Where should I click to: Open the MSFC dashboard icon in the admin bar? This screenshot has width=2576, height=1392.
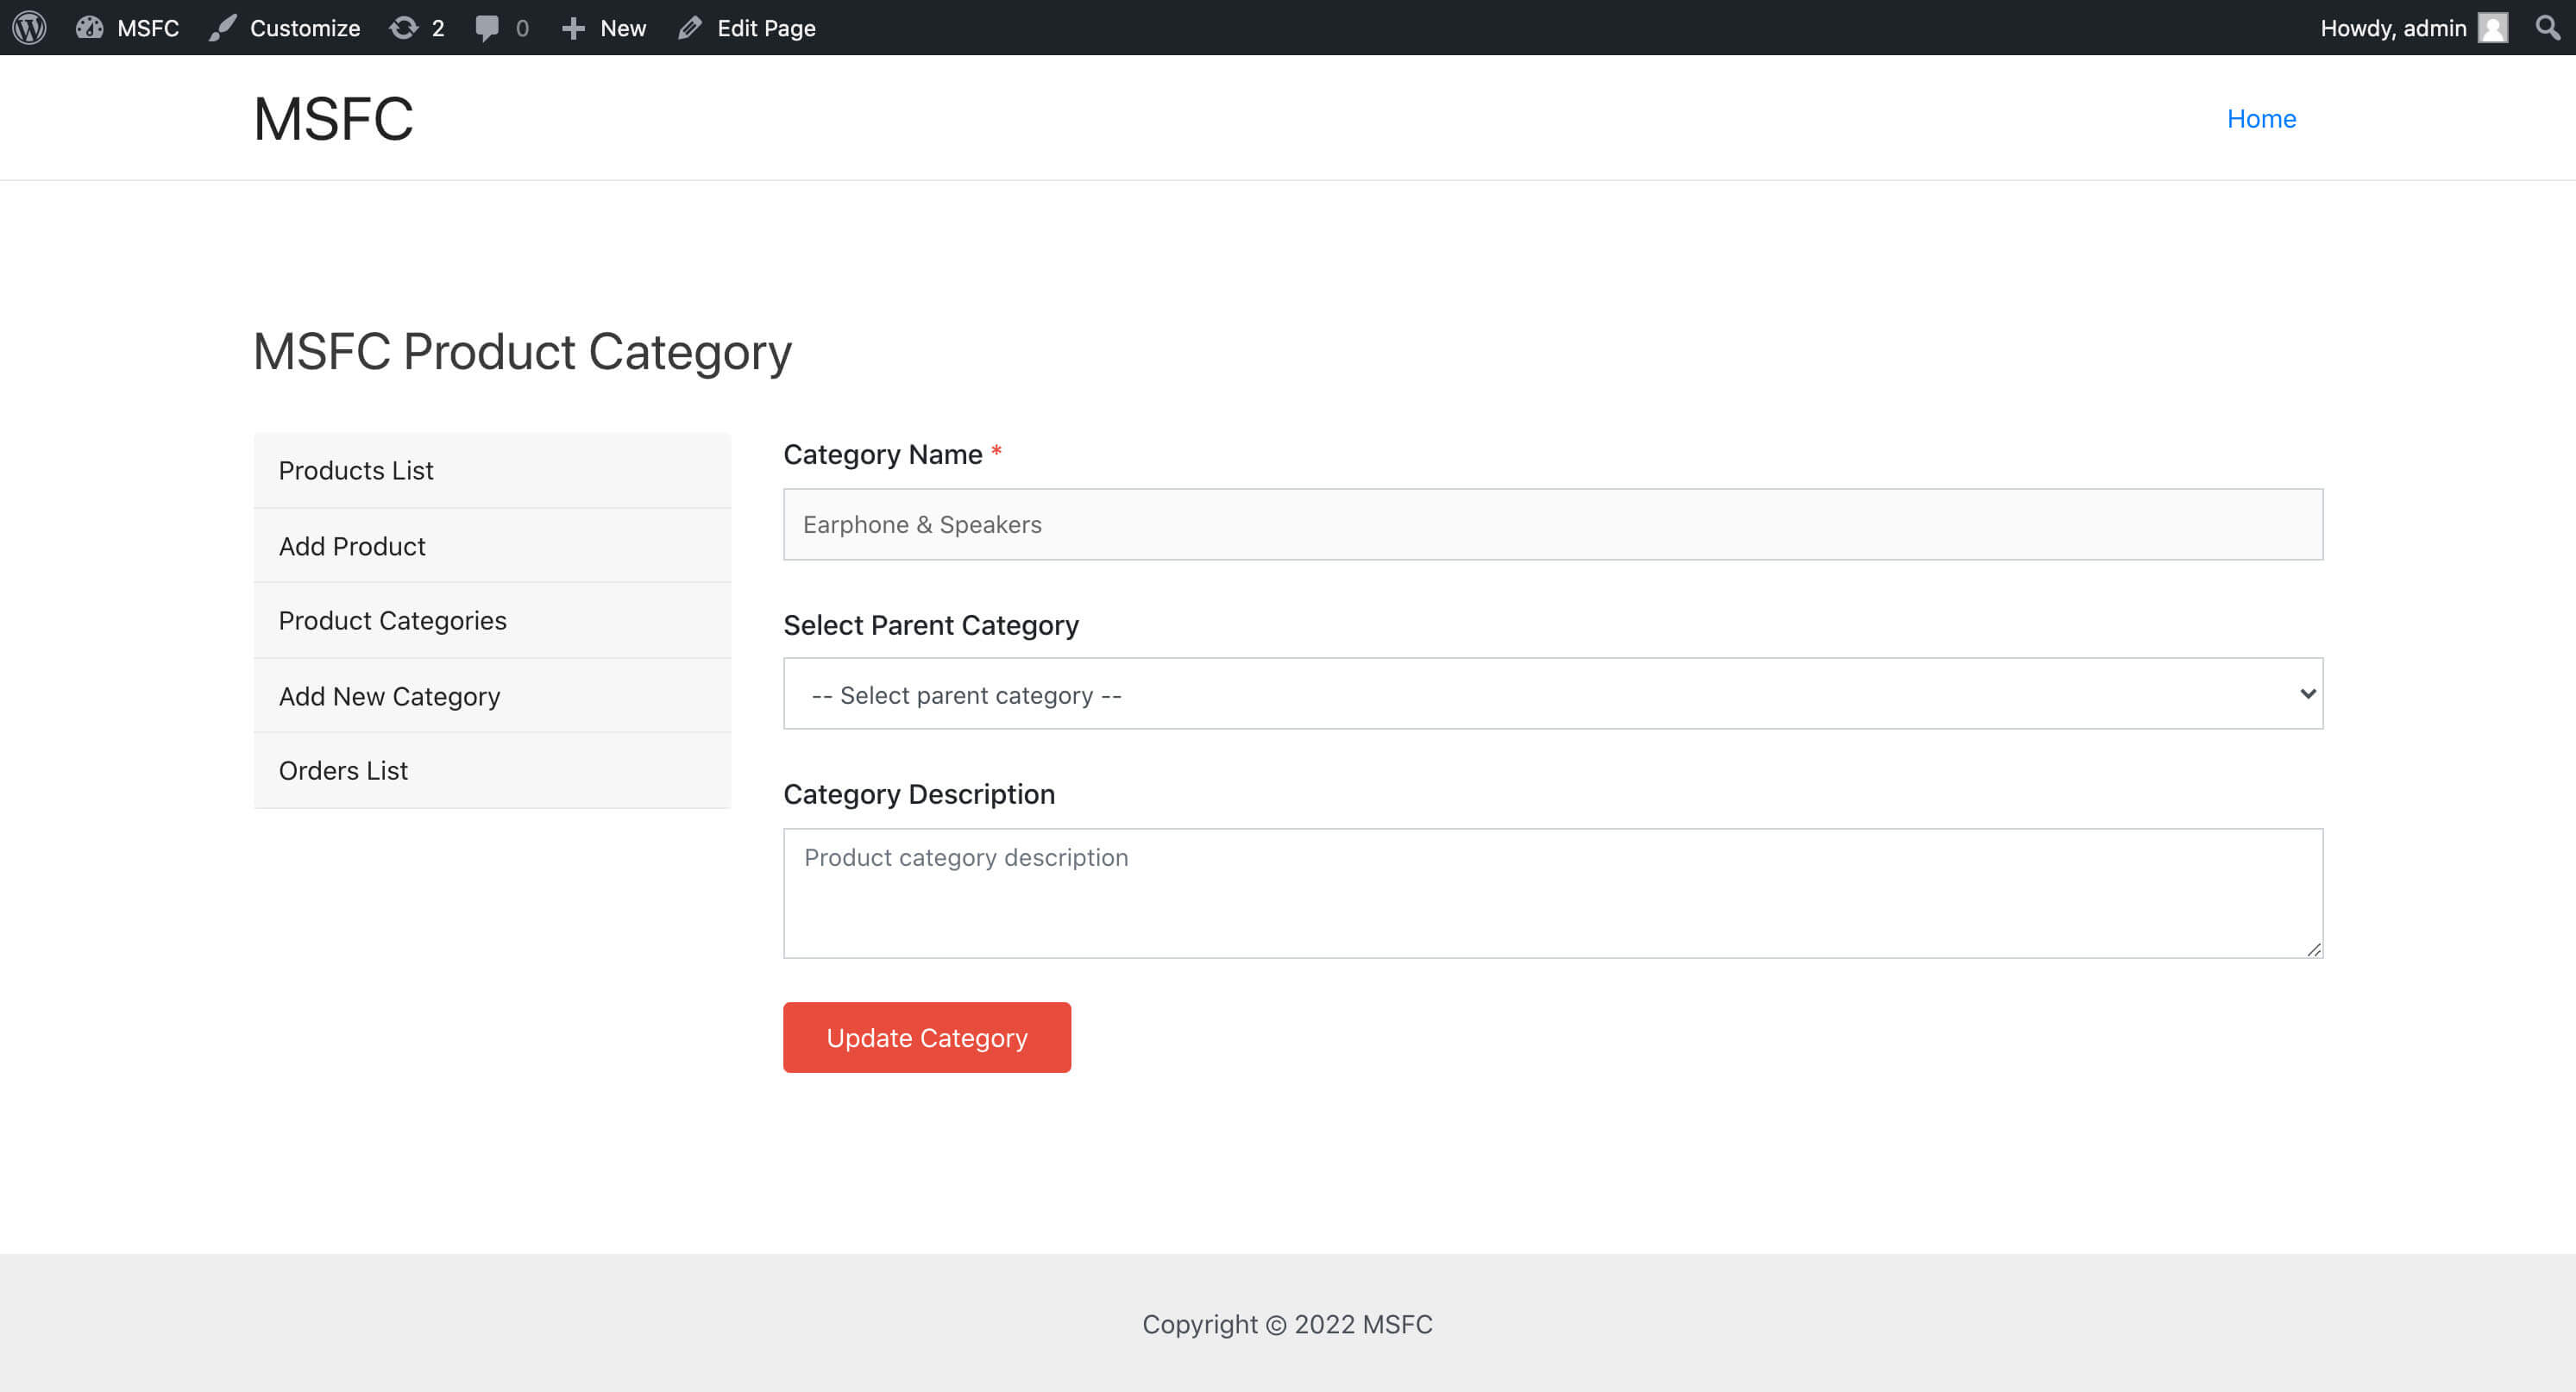click(x=90, y=27)
